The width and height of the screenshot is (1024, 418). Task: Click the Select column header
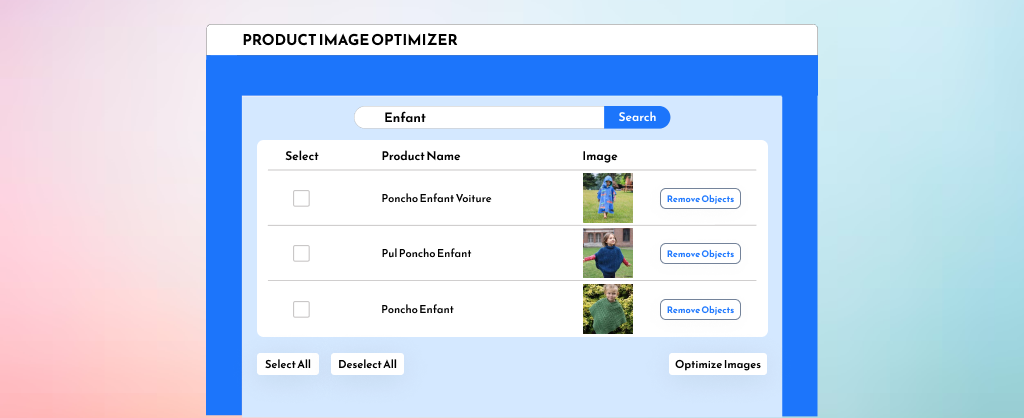coord(302,156)
